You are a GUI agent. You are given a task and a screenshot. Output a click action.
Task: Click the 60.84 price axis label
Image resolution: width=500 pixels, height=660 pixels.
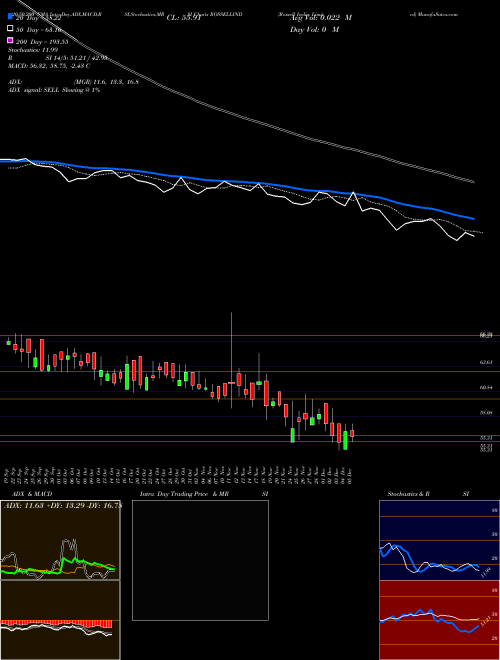[x=486, y=387]
